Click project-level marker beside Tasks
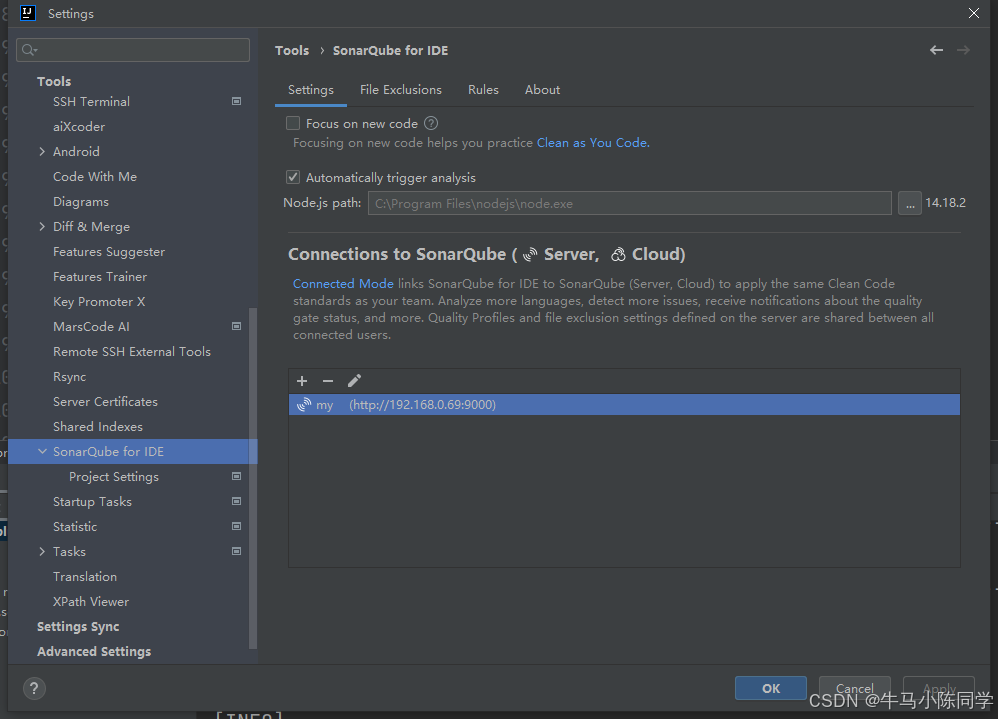The image size is (998, 719). (236, 551)
